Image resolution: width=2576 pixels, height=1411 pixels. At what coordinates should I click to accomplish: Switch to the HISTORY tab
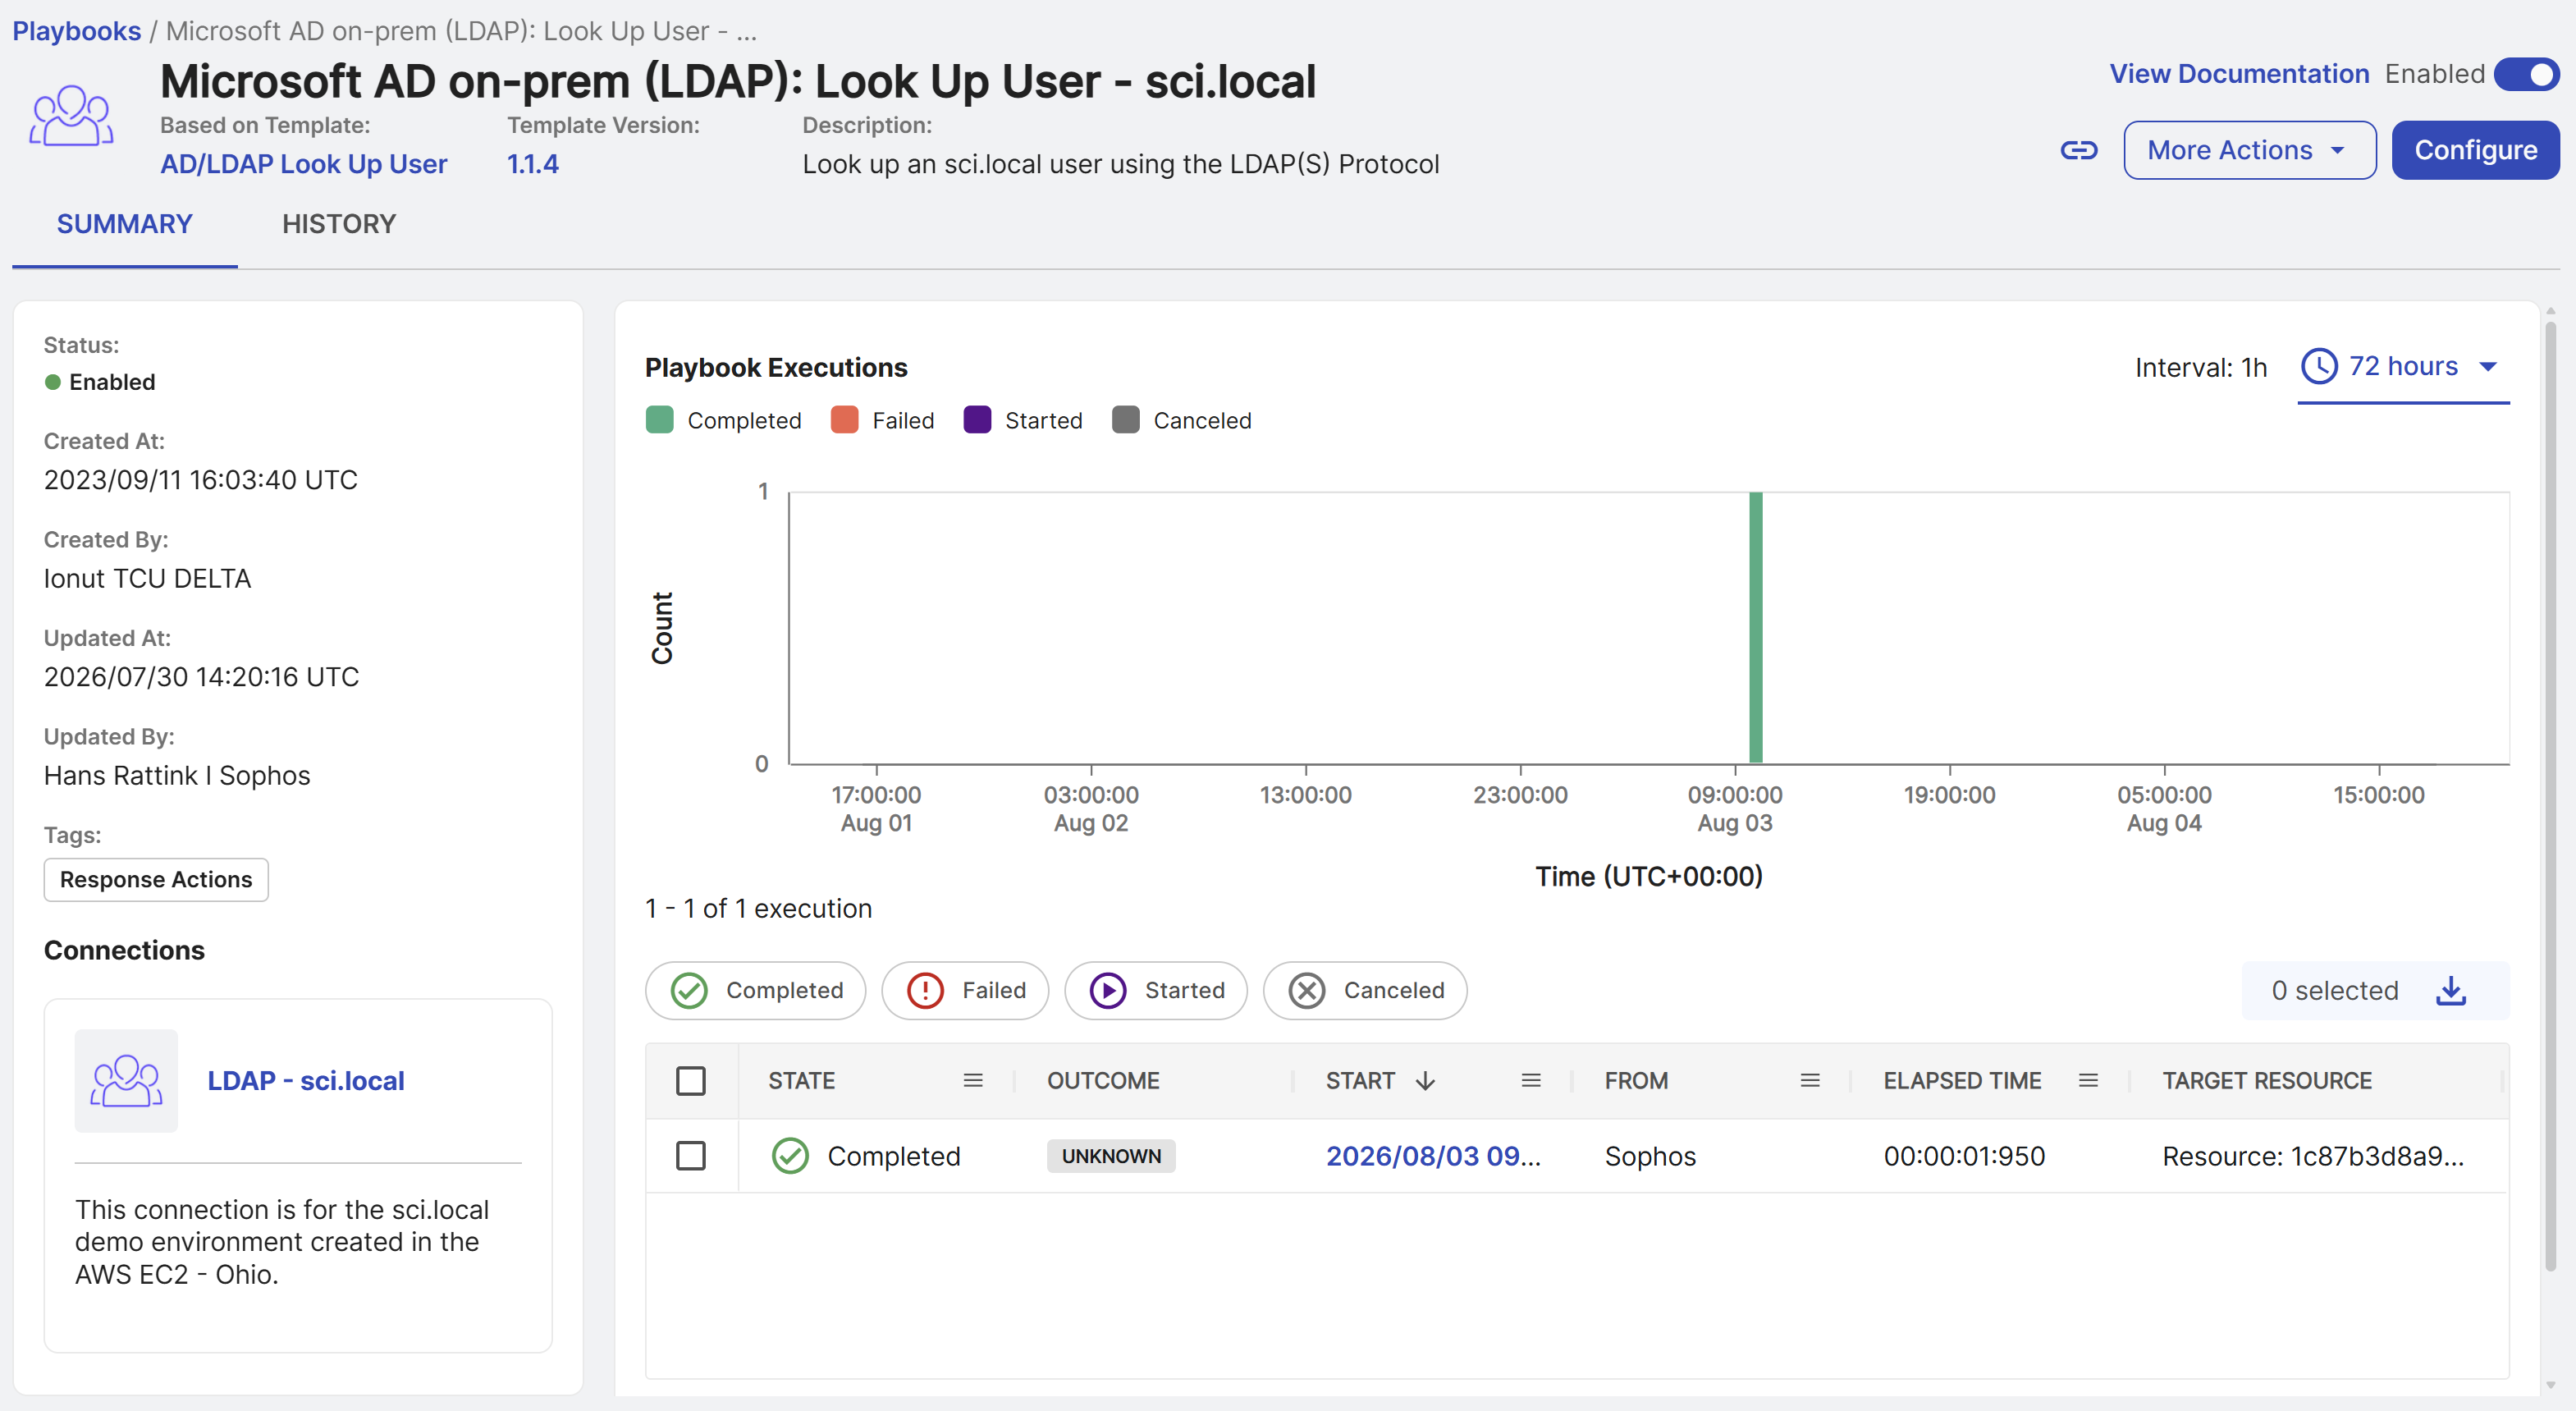click(339, 224)
